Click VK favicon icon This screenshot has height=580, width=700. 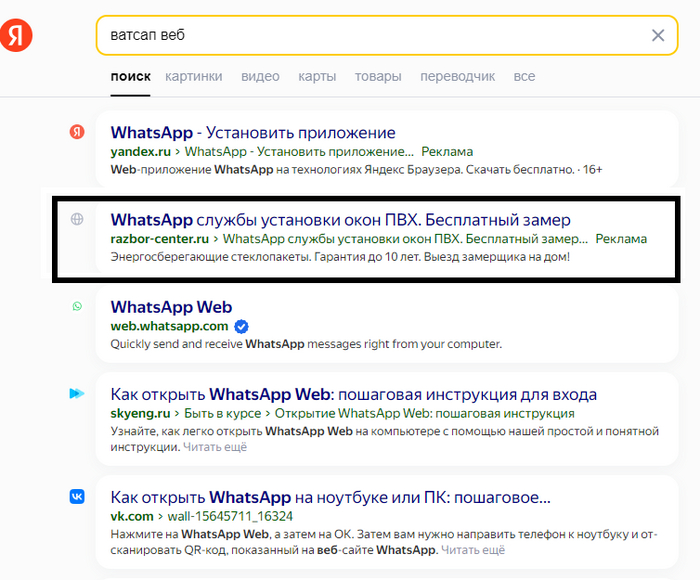tap(77, 497)
